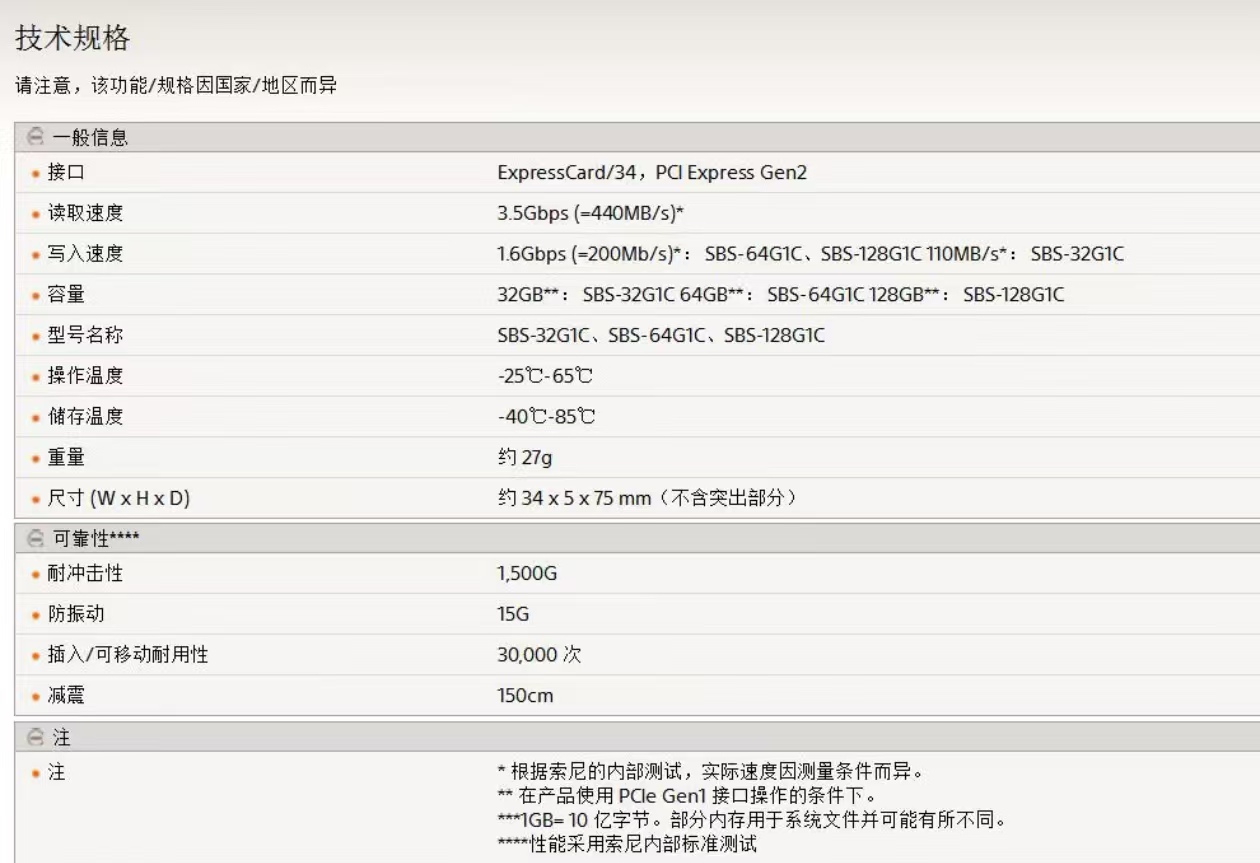The width and height of the screenshot is (1260, 863).
Task: Click the orange bullet beside 读取速度
Action: (x=36, y=214)
